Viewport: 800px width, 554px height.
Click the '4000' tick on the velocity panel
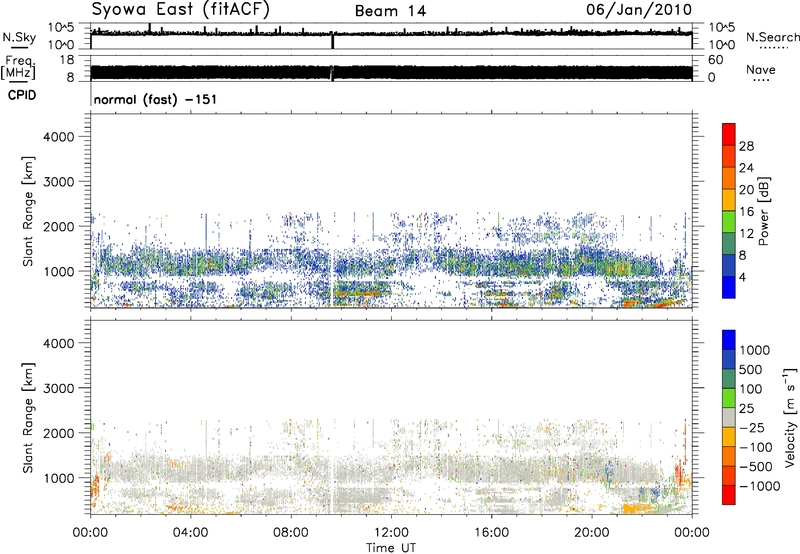[58, 343]
